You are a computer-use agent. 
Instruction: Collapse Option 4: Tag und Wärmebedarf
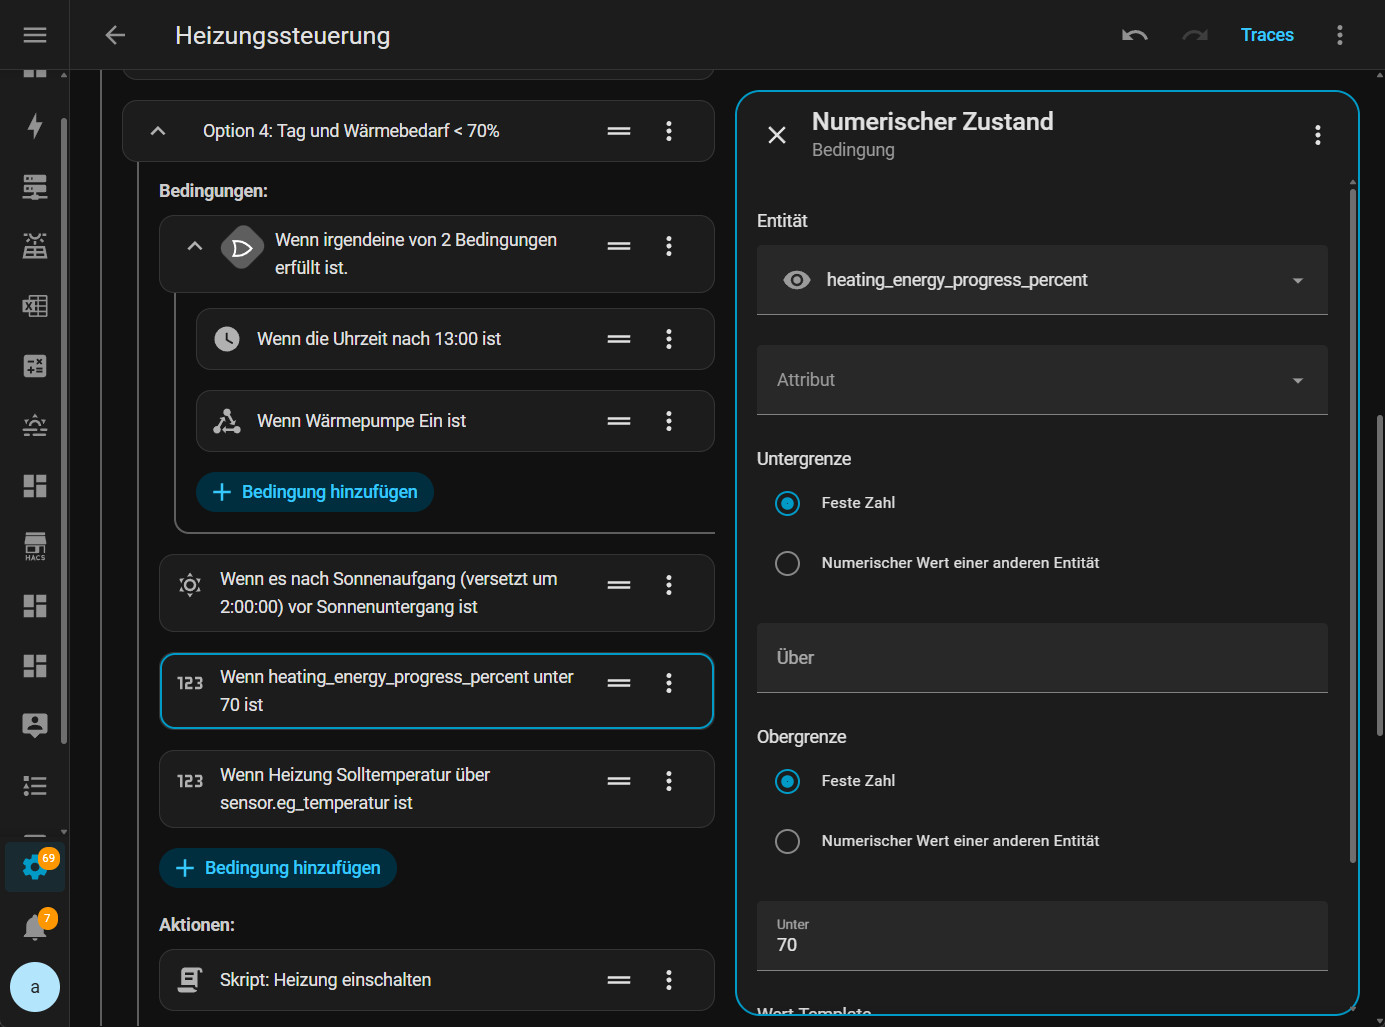(x=158, y=131)
